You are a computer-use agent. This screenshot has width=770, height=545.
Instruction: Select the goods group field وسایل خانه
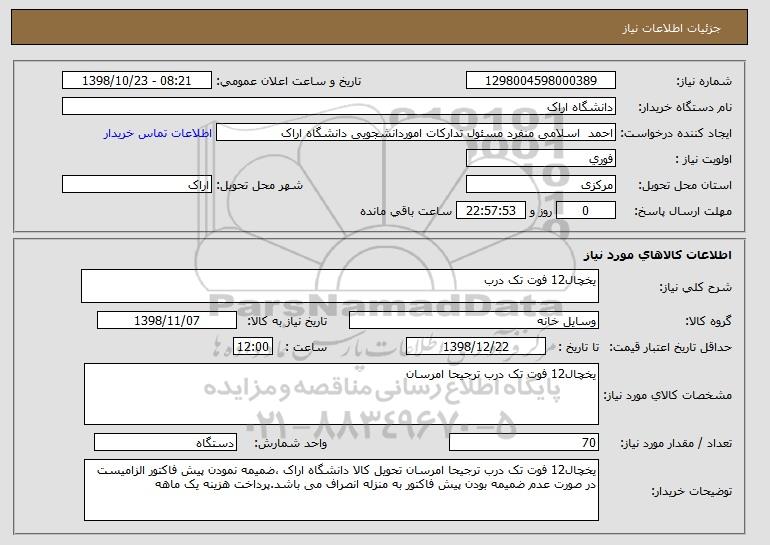click(474, 321)
